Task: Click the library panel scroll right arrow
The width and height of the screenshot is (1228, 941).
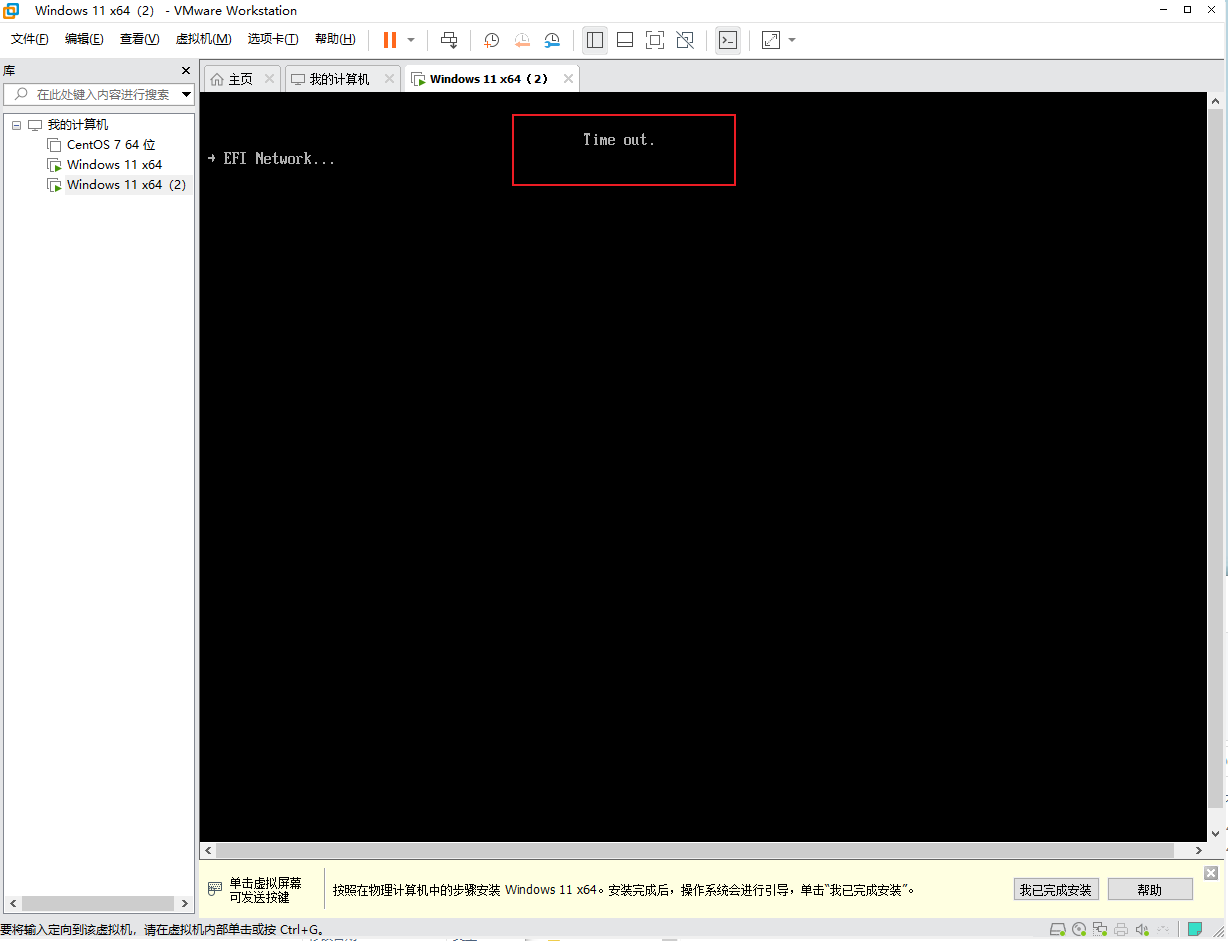Action: [185, 903]
